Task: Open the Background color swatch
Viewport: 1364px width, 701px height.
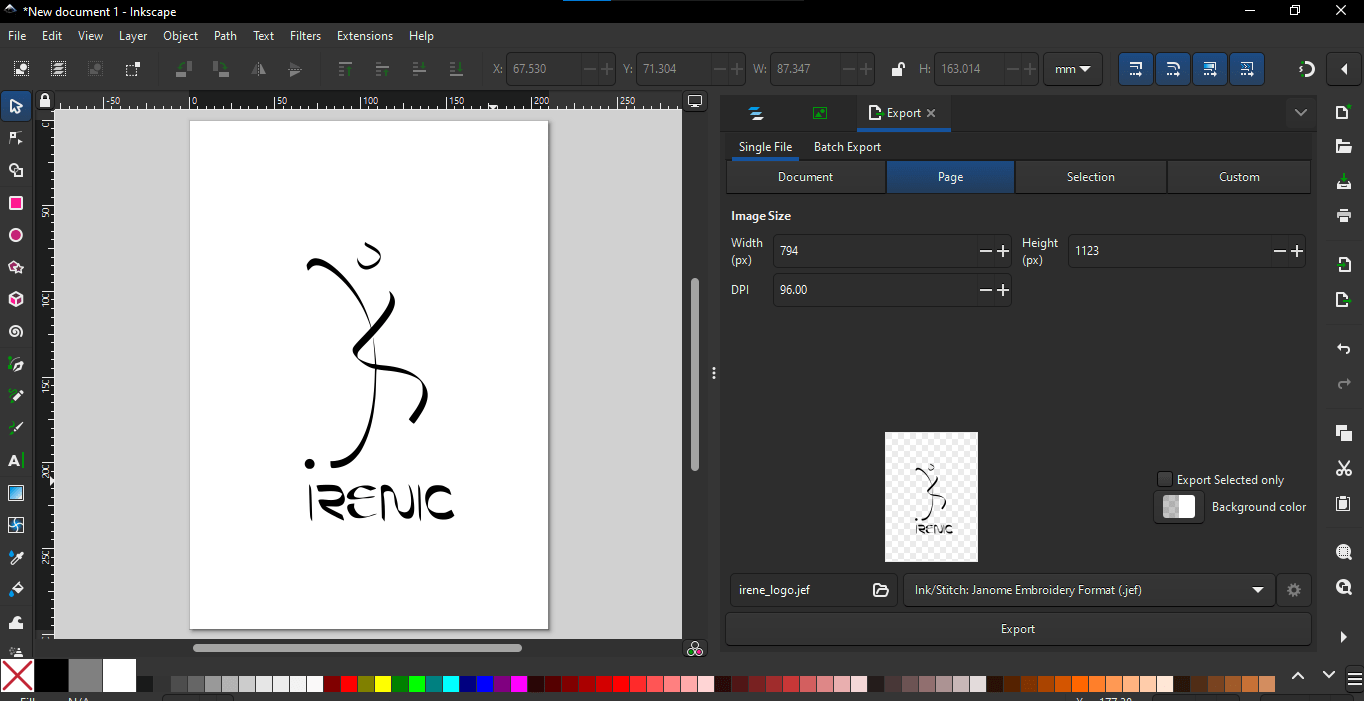Action: (1179, 507)
